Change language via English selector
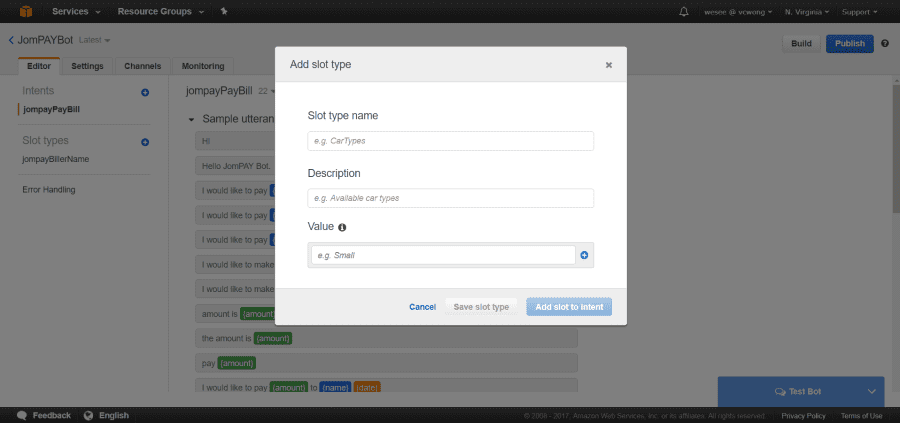This screenshot has width=900, height=423. [x=114, y=415]
